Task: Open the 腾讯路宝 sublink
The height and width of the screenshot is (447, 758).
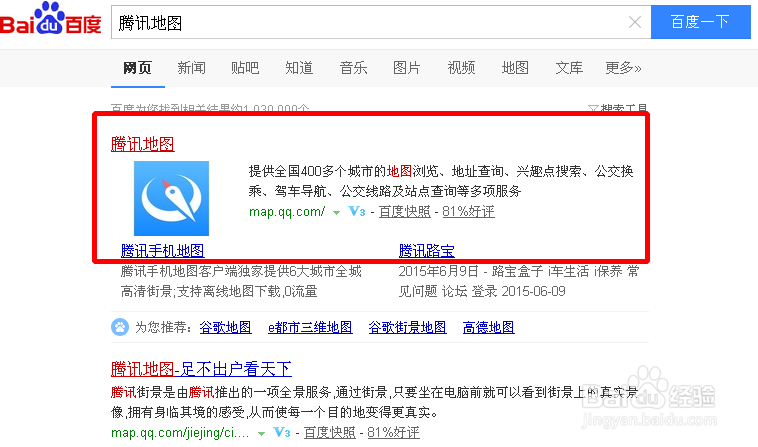Action: tap(426, 251)
